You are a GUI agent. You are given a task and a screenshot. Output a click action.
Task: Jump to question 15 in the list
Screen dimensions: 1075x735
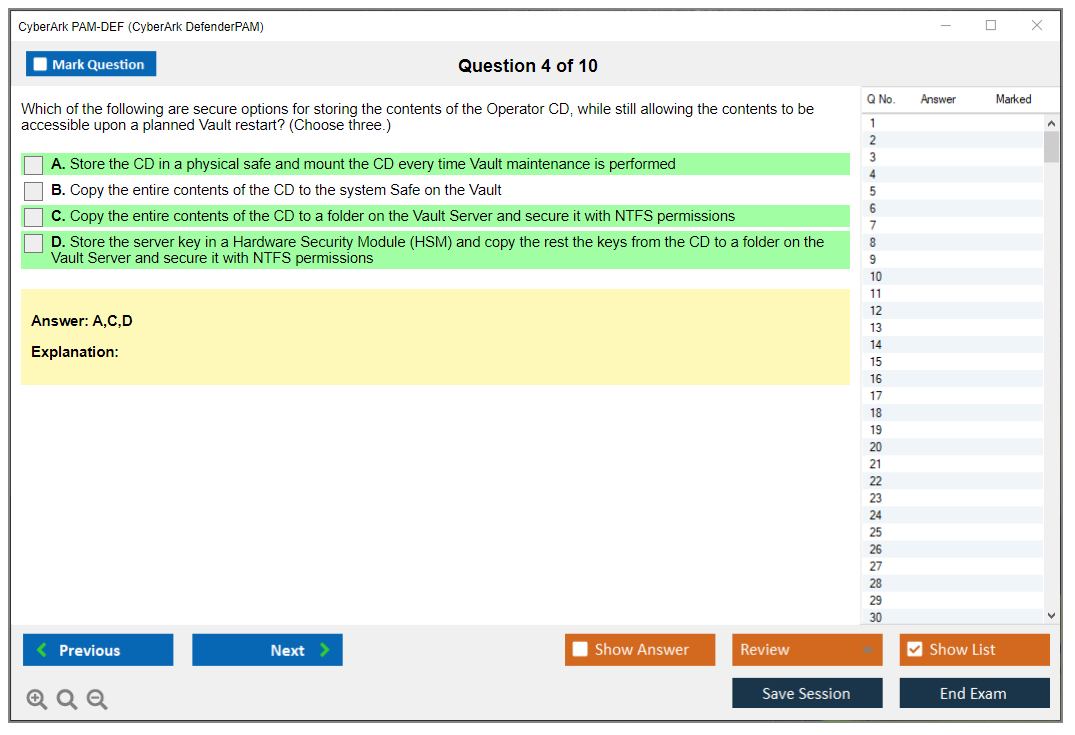[x=876, y=362]
